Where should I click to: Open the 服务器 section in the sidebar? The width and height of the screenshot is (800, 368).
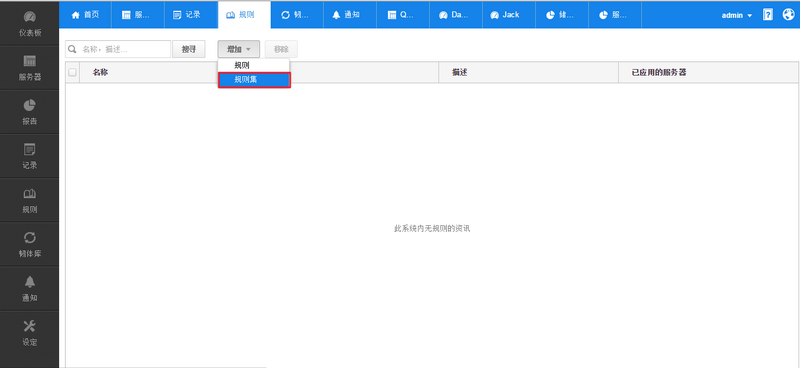click(30, 68)
